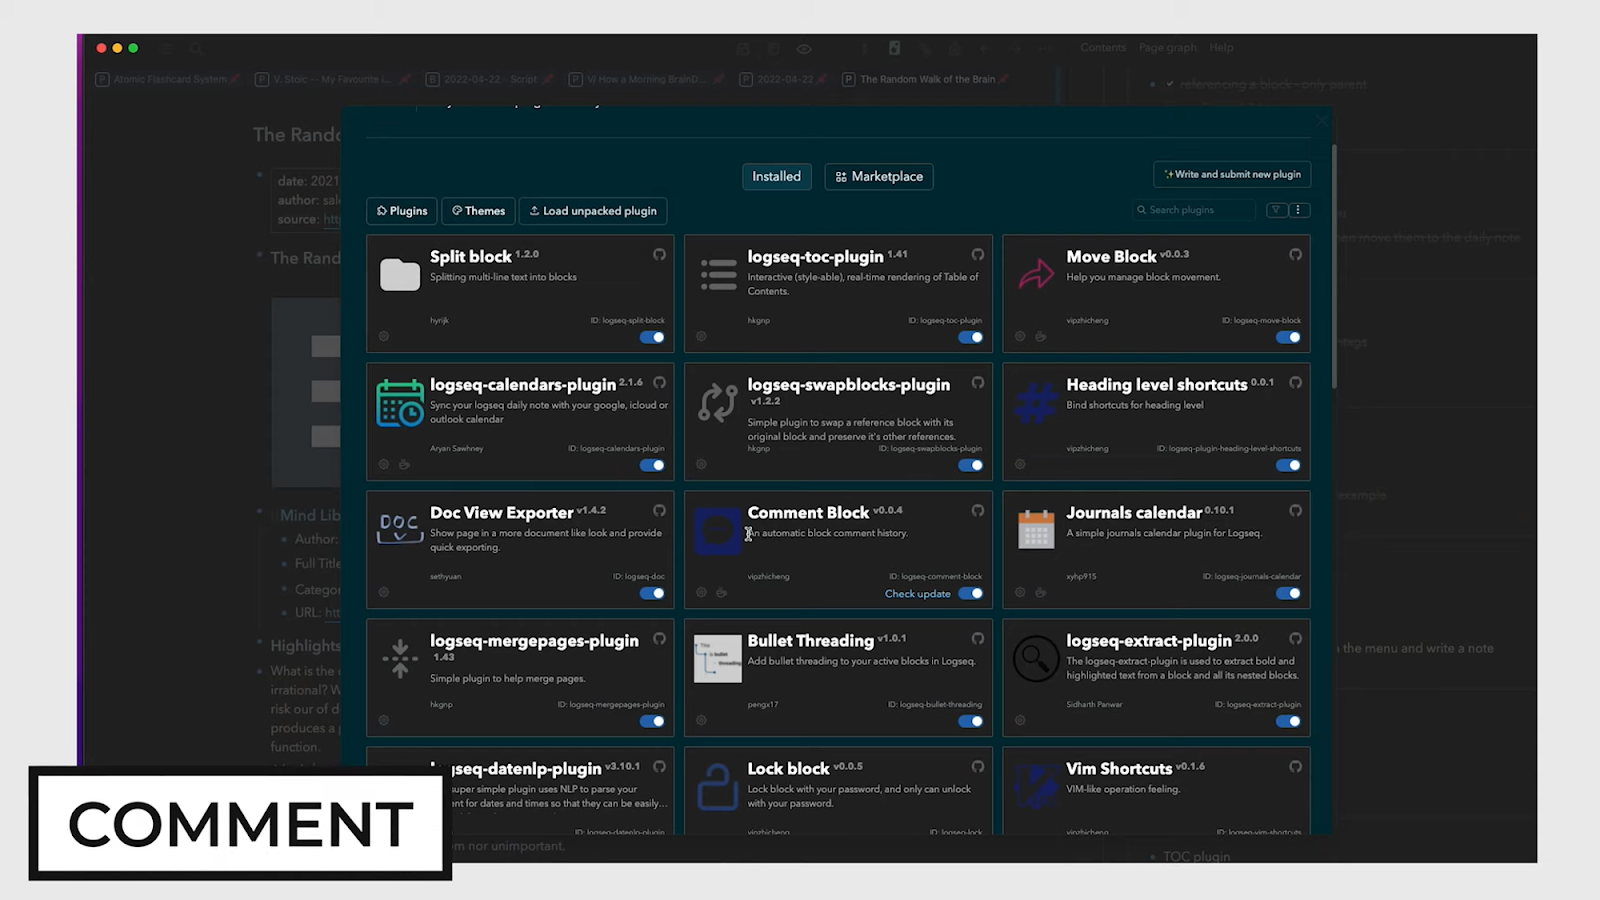
Task: Click Load unpacked plugin button
Action: (x=593, y=211)
